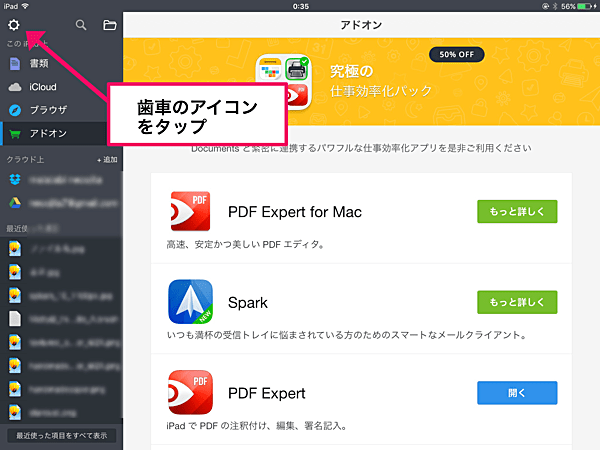Open settings via the gear icon
This screenshot has width=600, height=450.
click(14, 25)
